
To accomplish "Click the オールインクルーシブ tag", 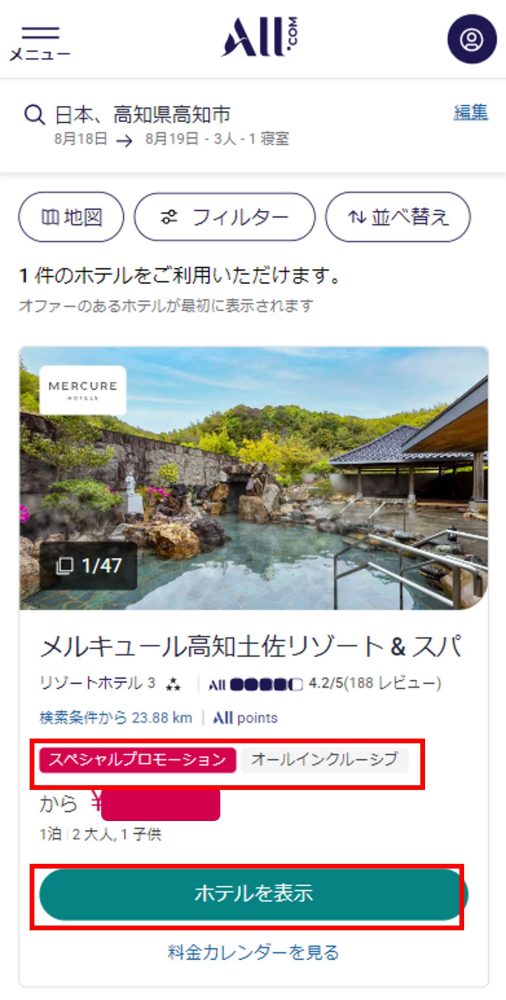I will coord(324,760).
